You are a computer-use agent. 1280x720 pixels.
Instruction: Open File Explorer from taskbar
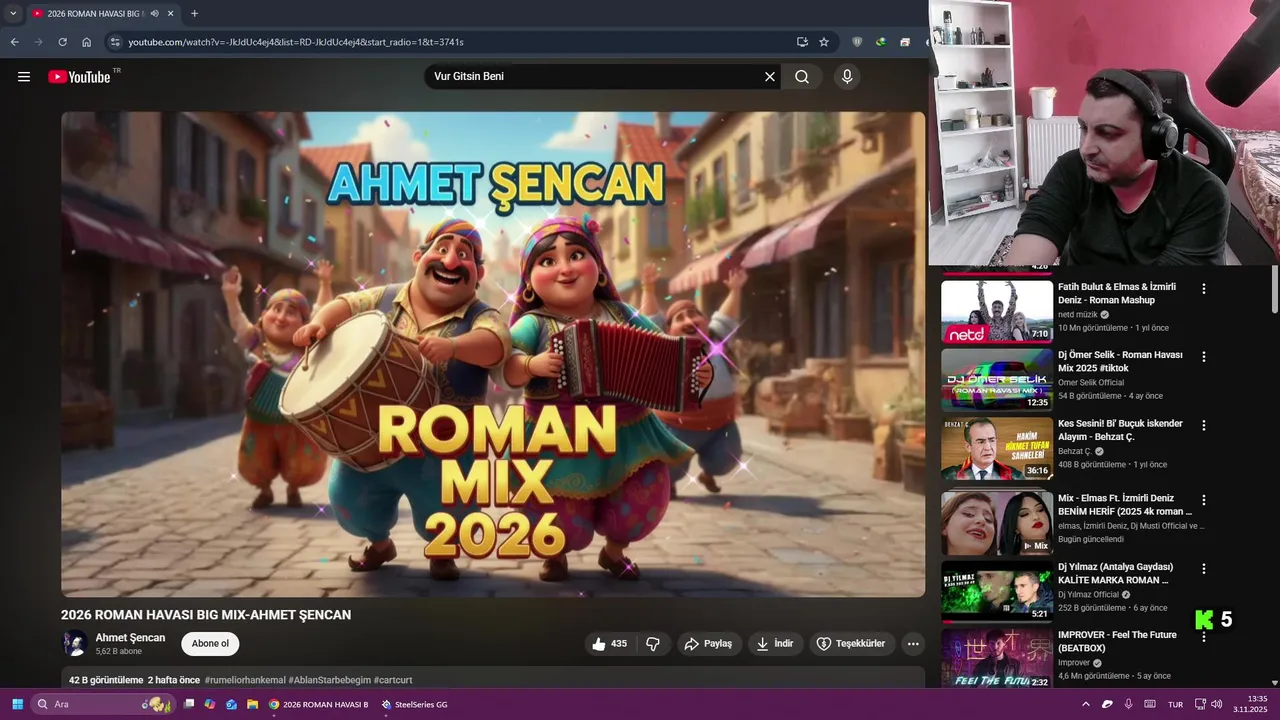[x=253, y=704]
